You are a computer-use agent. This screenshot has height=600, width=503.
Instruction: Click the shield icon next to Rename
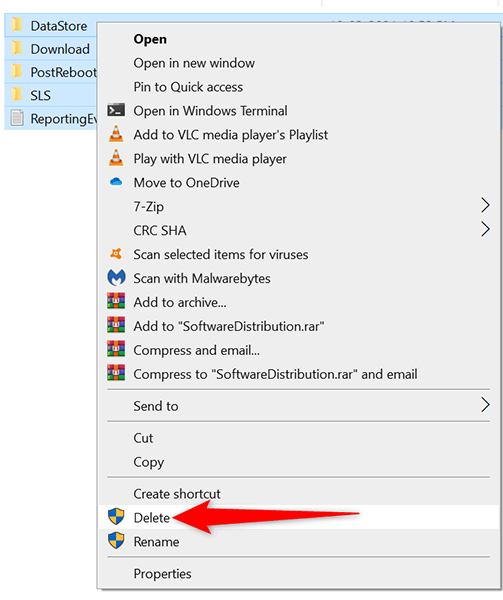coord(116,541)
